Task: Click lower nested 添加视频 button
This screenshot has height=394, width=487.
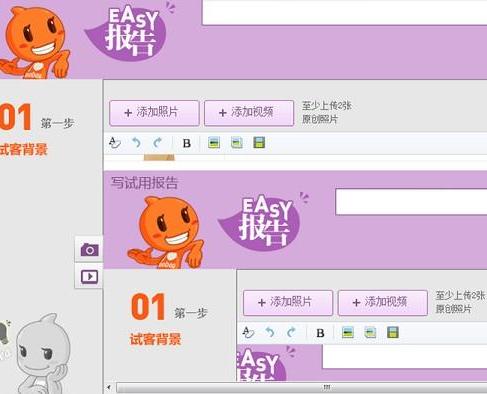Action: 383,303
